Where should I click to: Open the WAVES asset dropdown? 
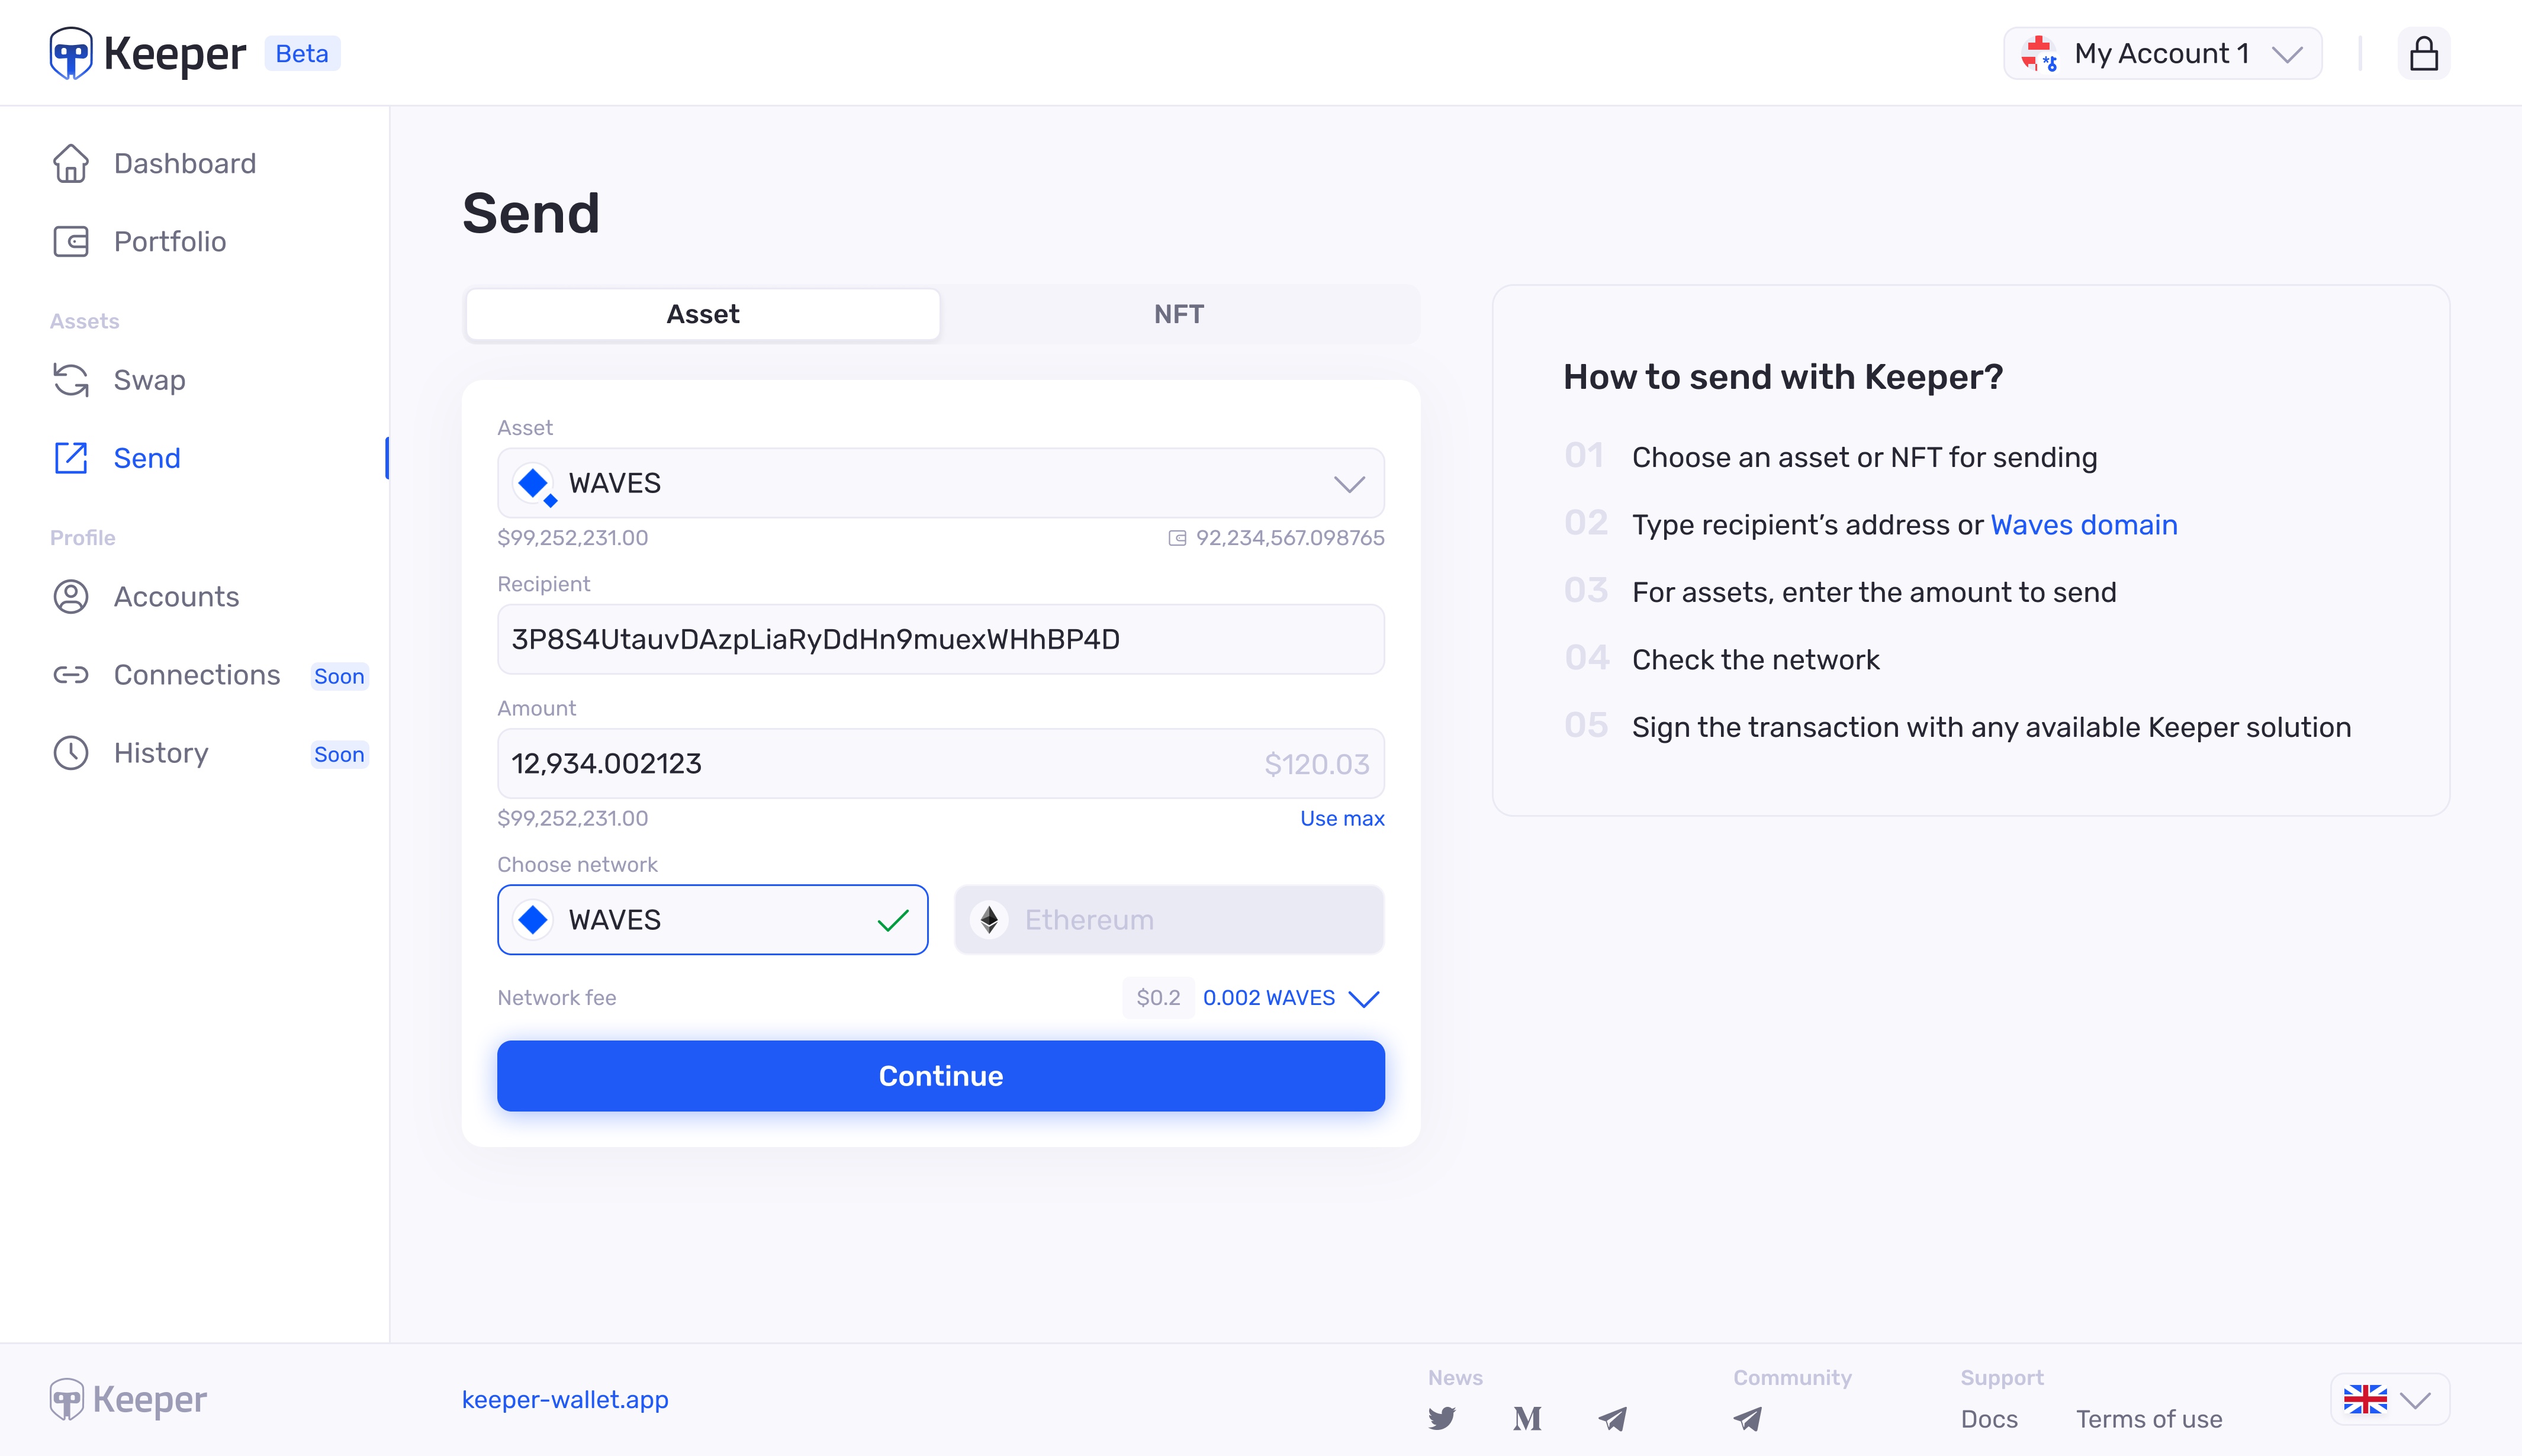point(941,483)
